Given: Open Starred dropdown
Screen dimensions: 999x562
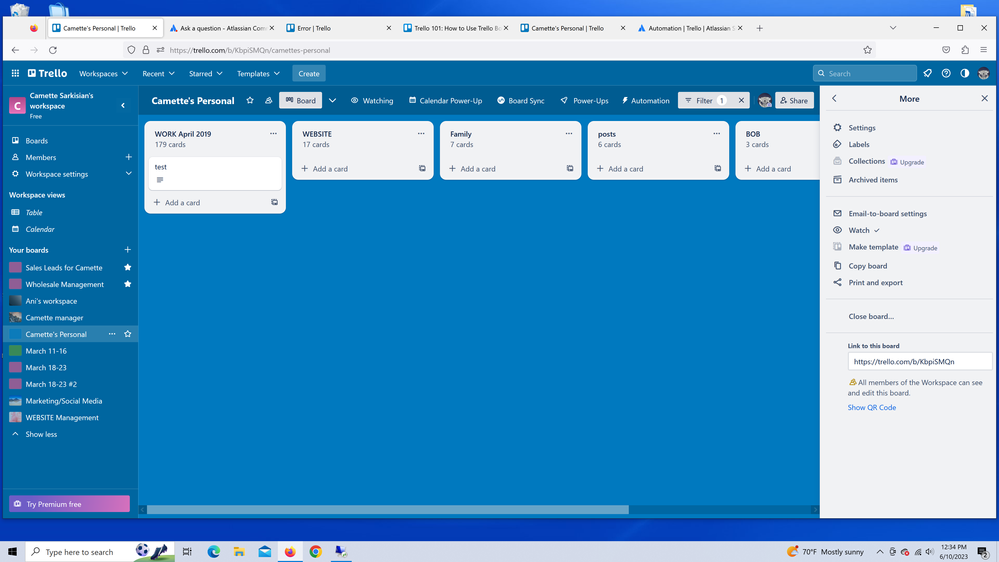Looking at the screenshot, I should (x=205, y=73).
